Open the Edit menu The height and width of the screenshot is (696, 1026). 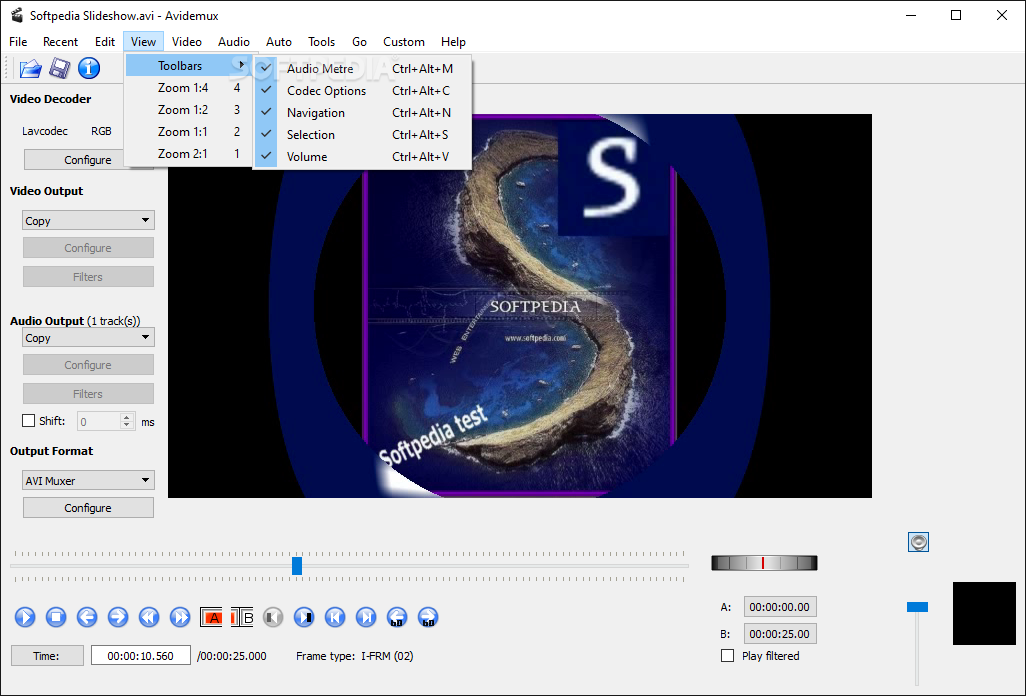pyautogui.click(x=105, y=42)
